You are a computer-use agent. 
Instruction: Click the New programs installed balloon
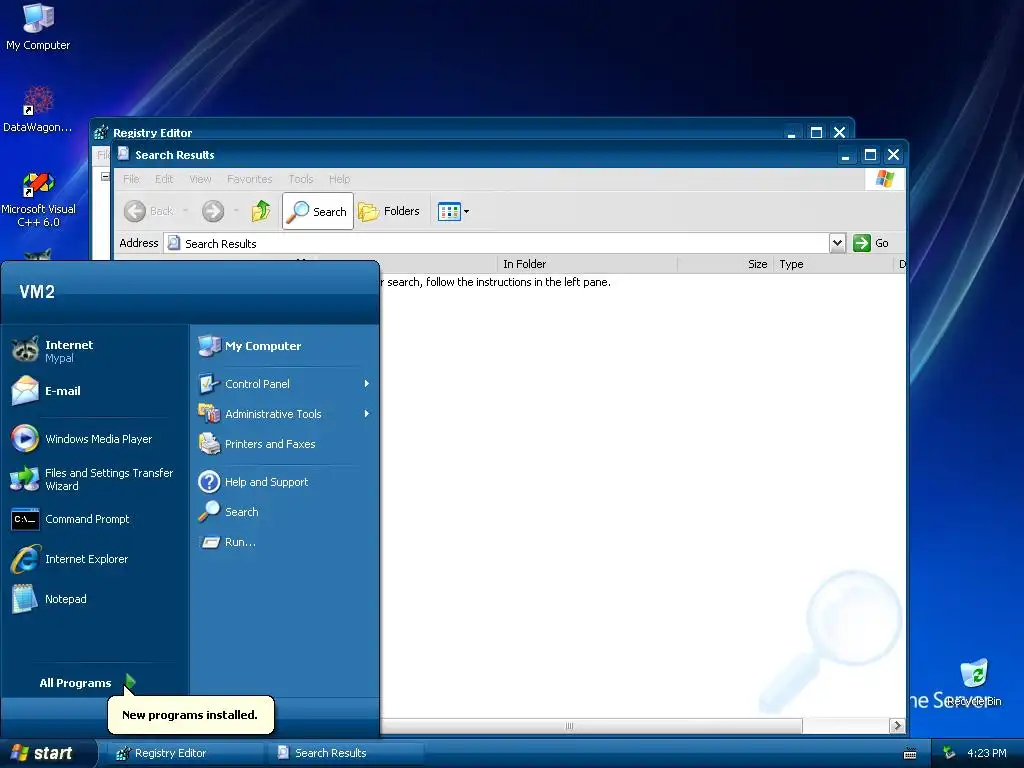click(x=190, y=714)
